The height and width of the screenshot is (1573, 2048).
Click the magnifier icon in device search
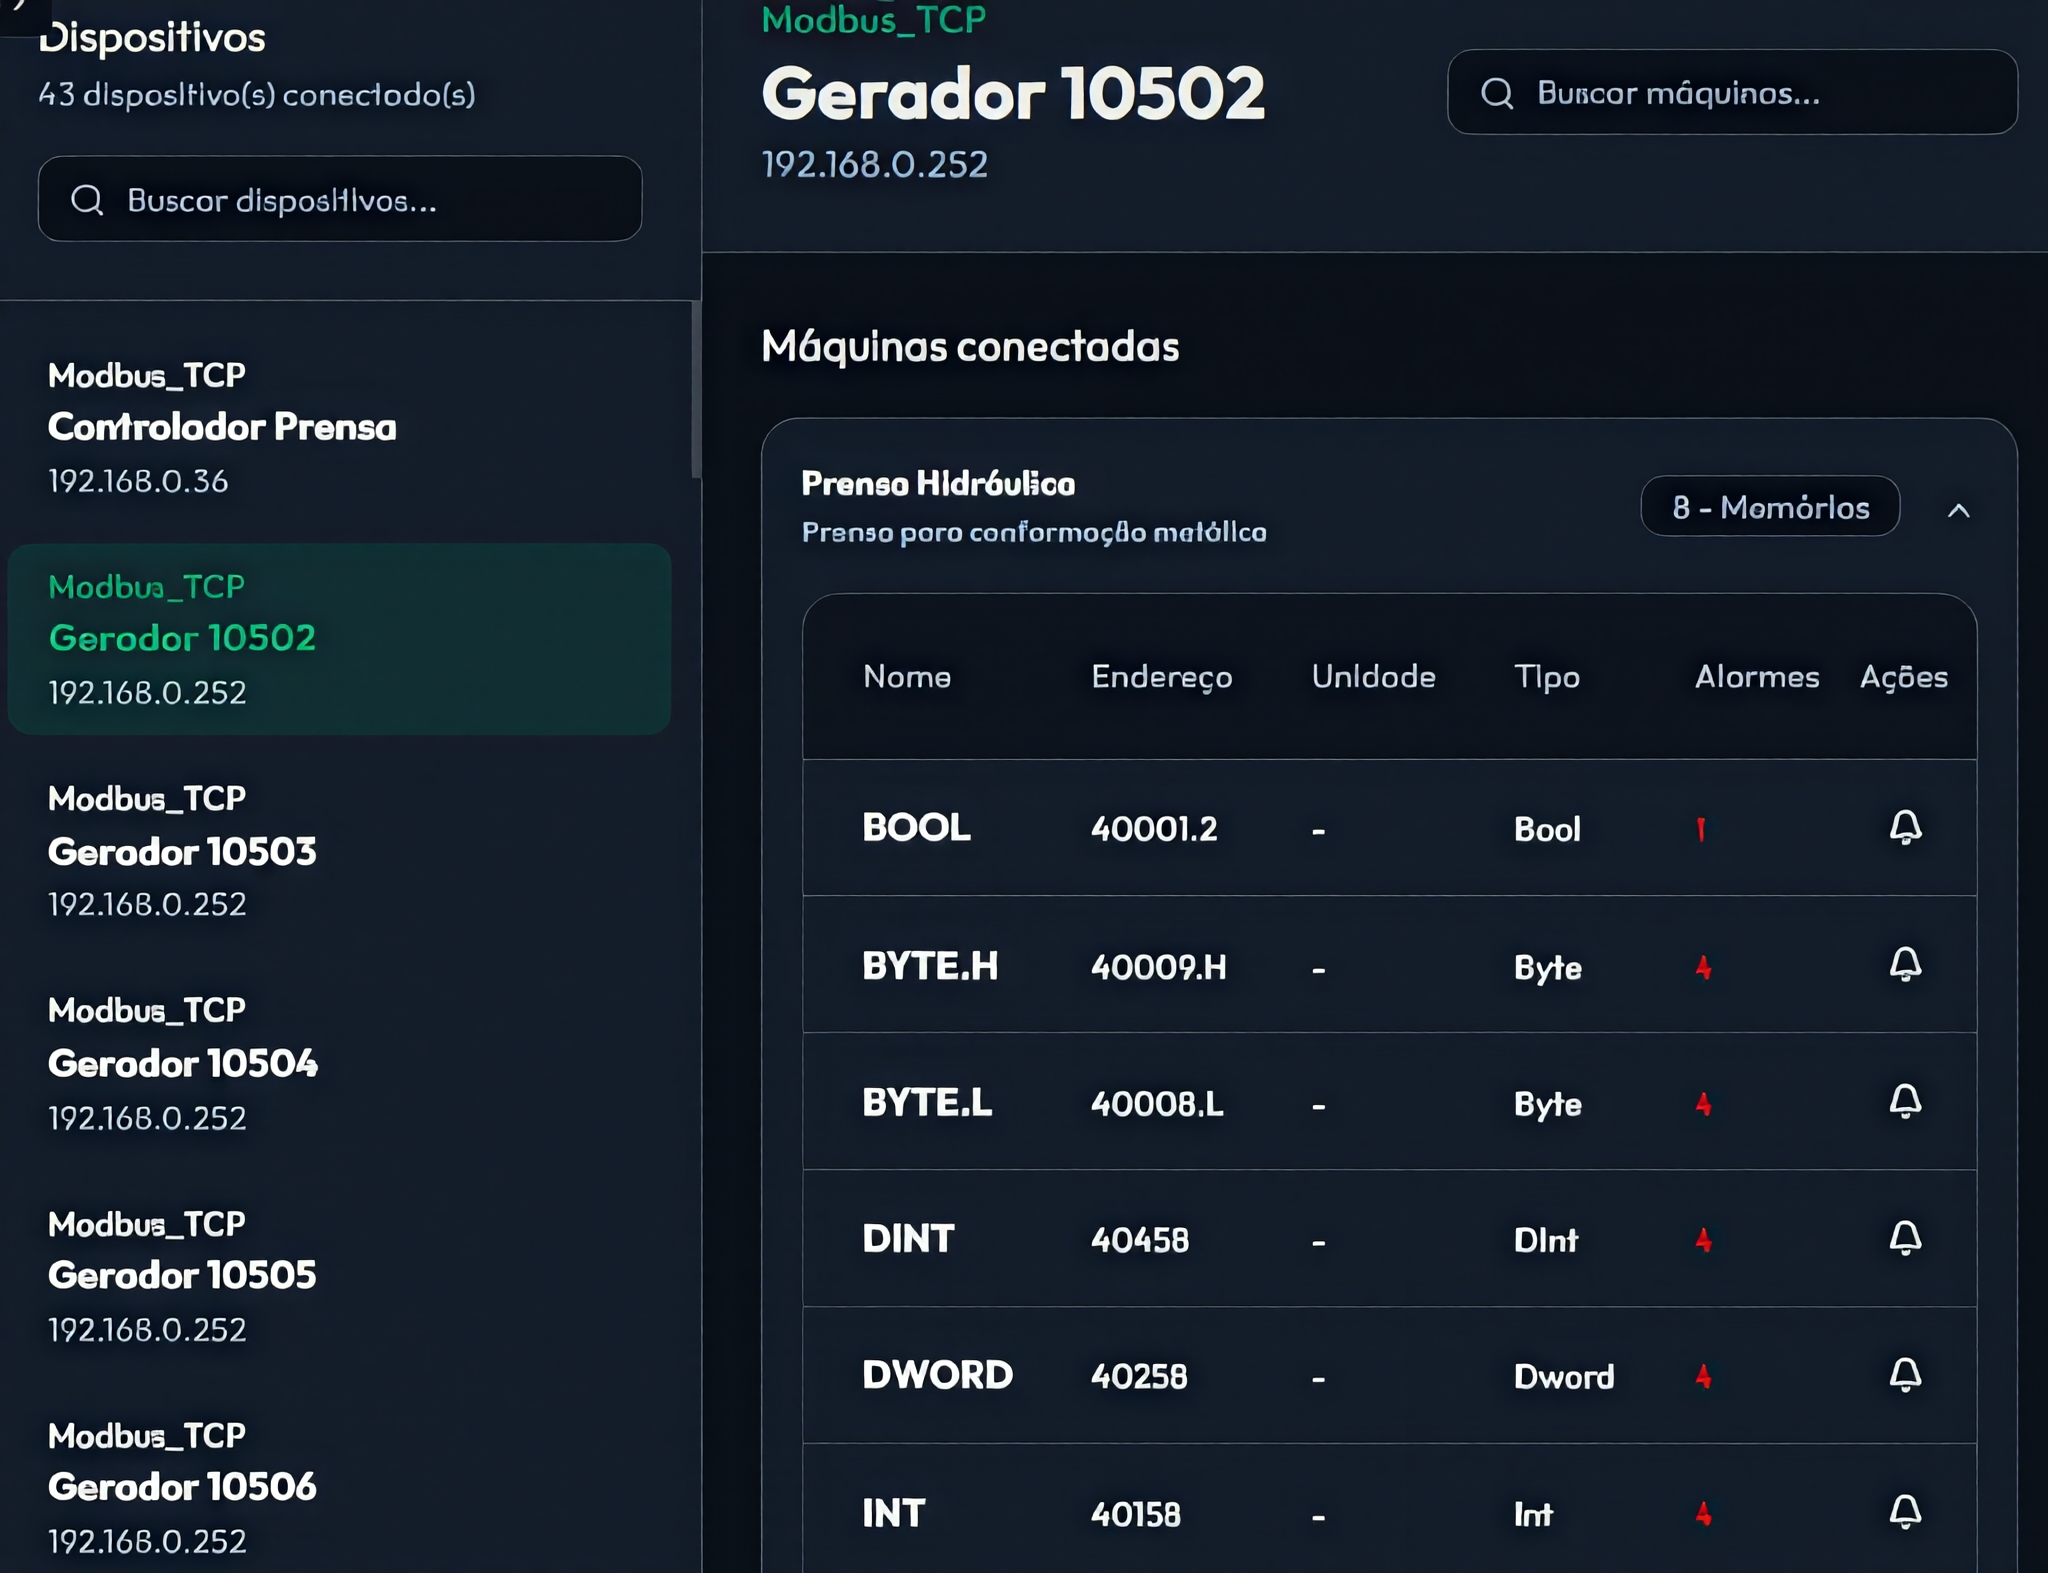pos(87,200)
